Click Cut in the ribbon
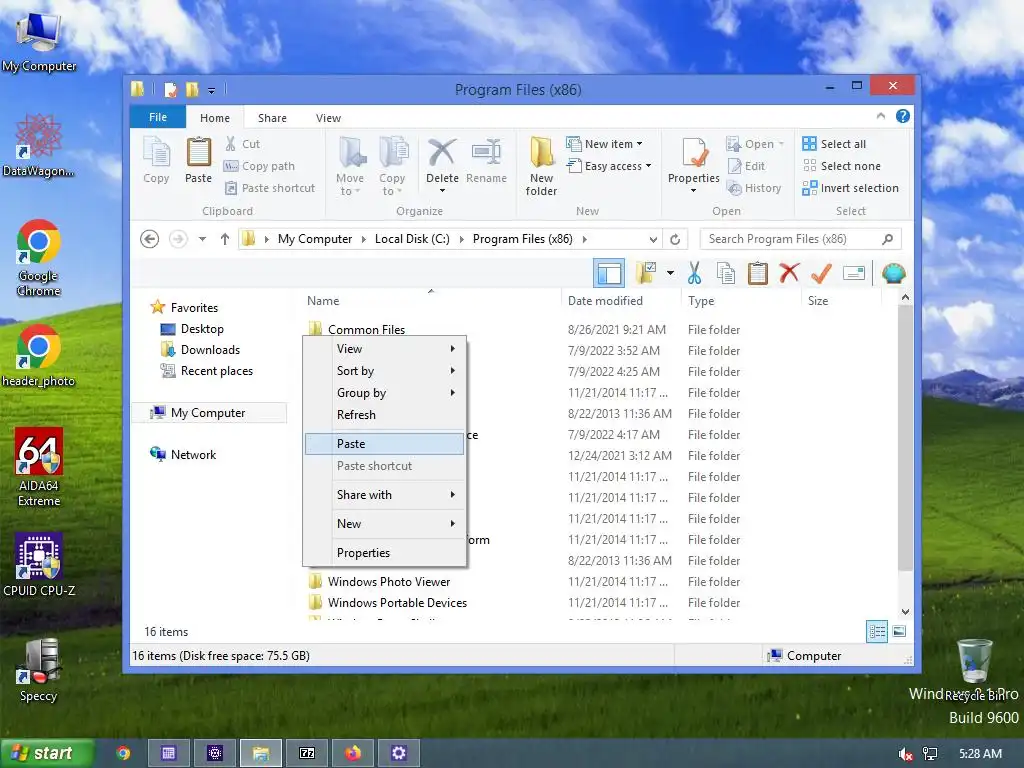The width and height of the screenshot is (1024, 768). pyautogui.click(x=242, y=144)
